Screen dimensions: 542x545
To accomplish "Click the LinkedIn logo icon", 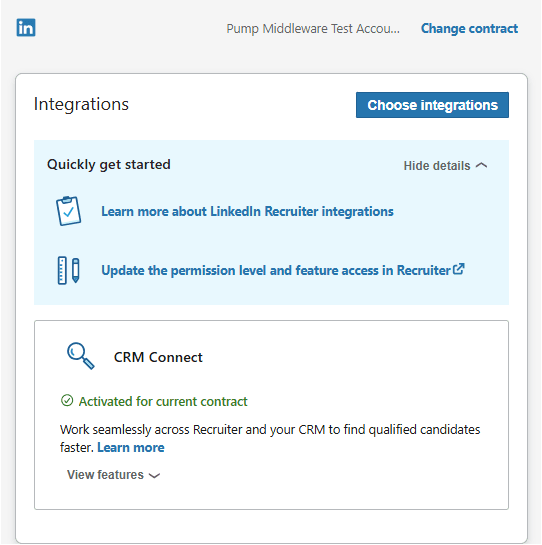I will click(x=26, y=27).
